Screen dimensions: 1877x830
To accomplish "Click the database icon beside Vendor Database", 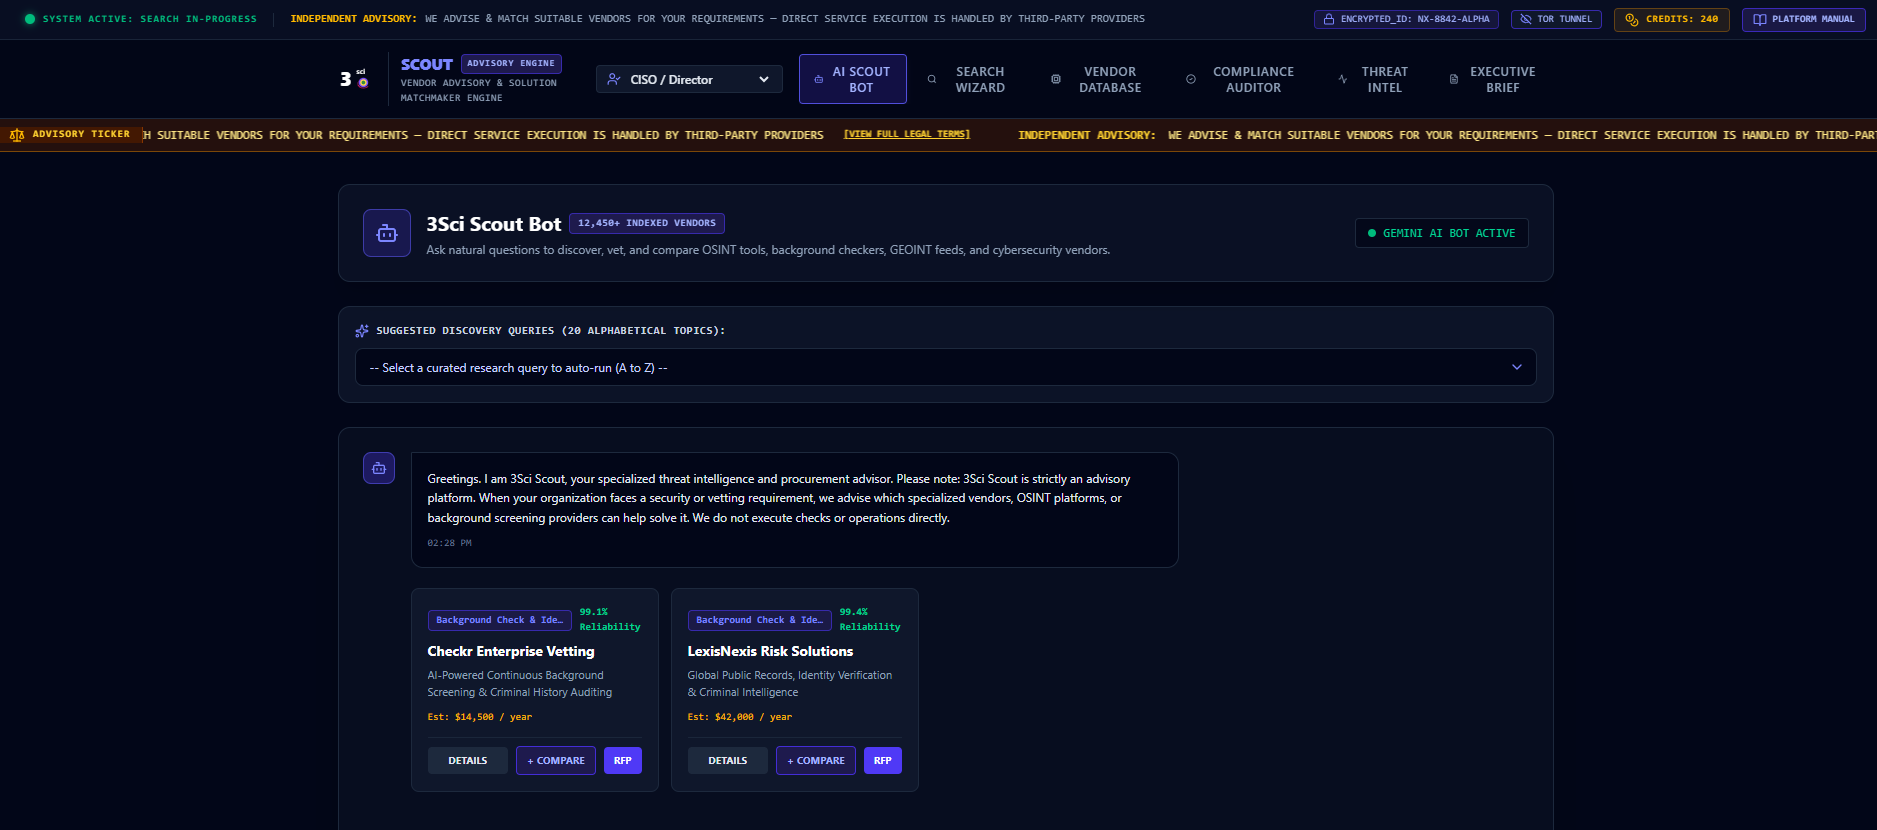I will 1056,79.
